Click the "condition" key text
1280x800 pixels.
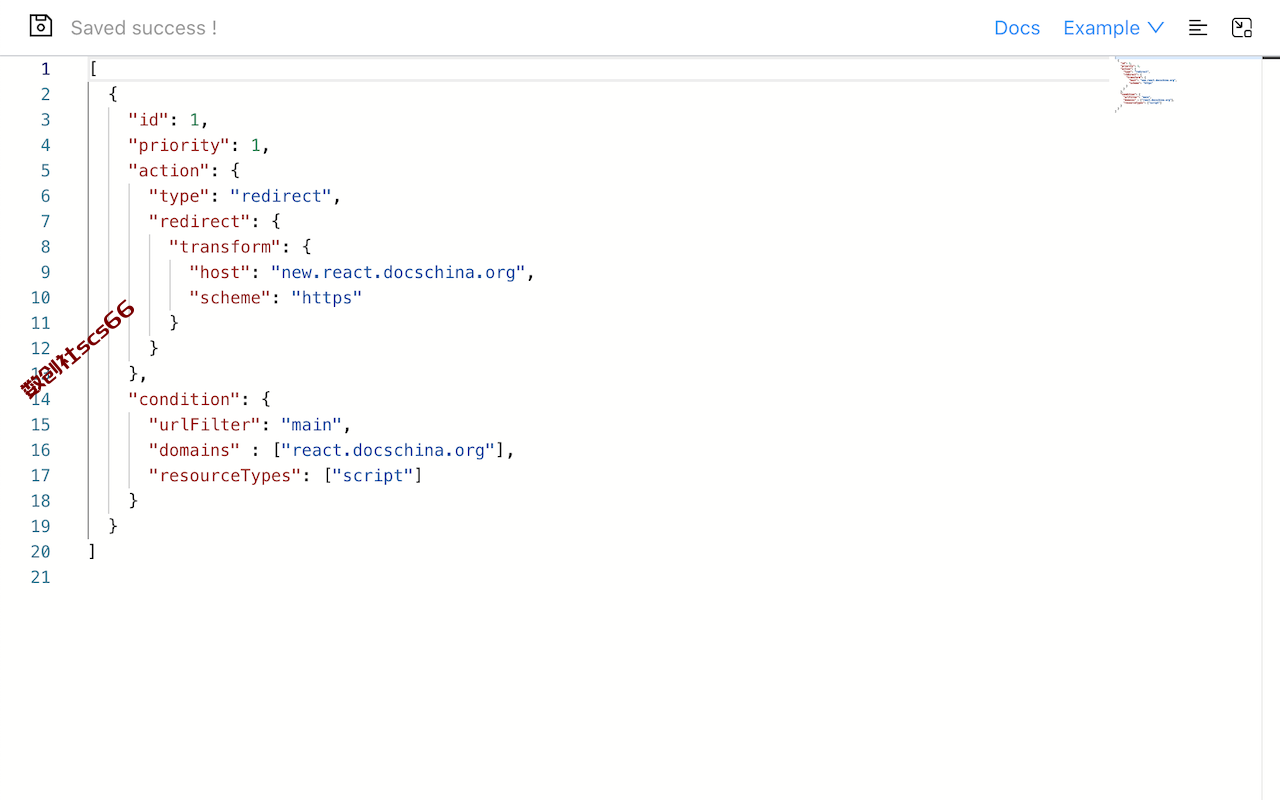click(x=184, y=399)
